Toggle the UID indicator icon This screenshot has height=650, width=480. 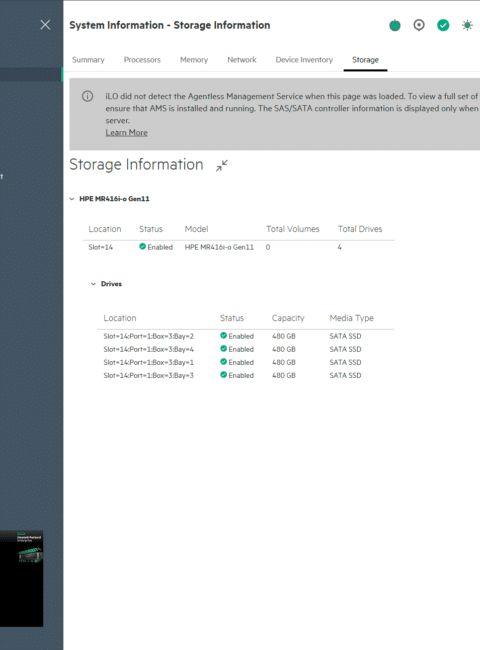tap(419, 25)
